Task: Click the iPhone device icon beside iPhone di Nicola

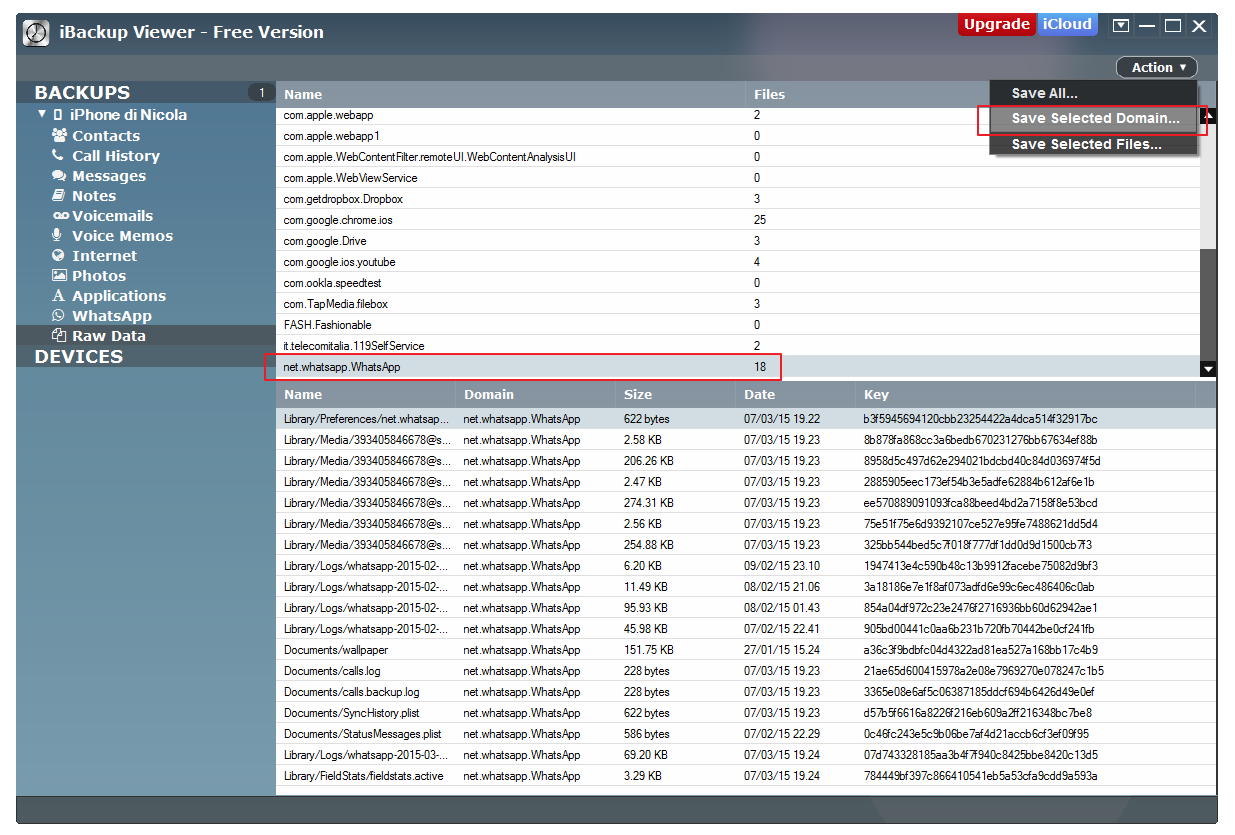Action: 58,115
